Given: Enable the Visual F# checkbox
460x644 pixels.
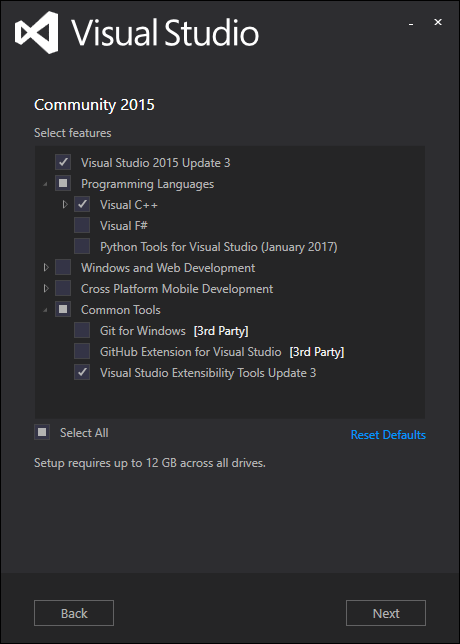Looking at the screenshot, I should coord(82,225).
